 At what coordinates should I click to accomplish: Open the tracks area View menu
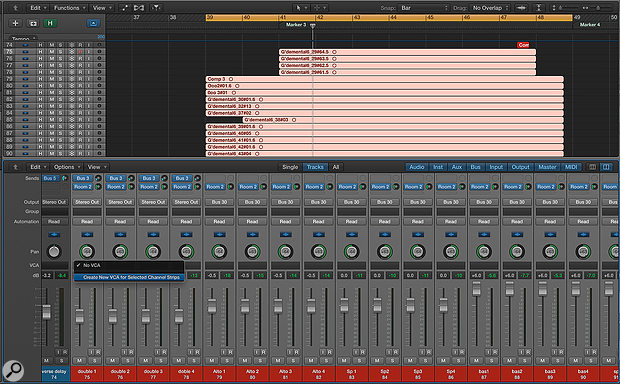102,8
